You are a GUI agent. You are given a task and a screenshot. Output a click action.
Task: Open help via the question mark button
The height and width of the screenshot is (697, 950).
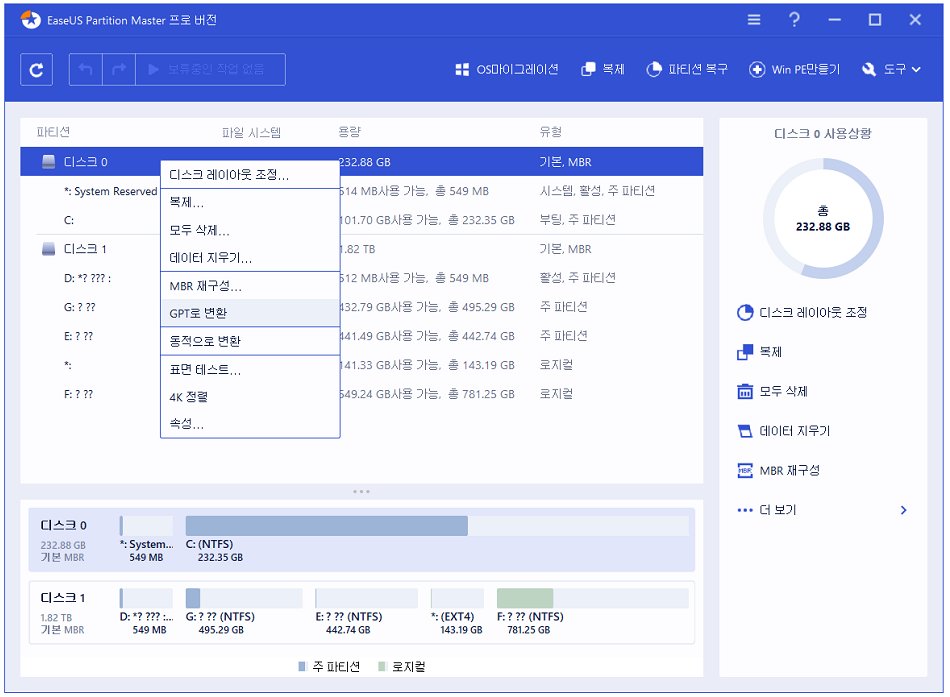click(x=794, y=19)
